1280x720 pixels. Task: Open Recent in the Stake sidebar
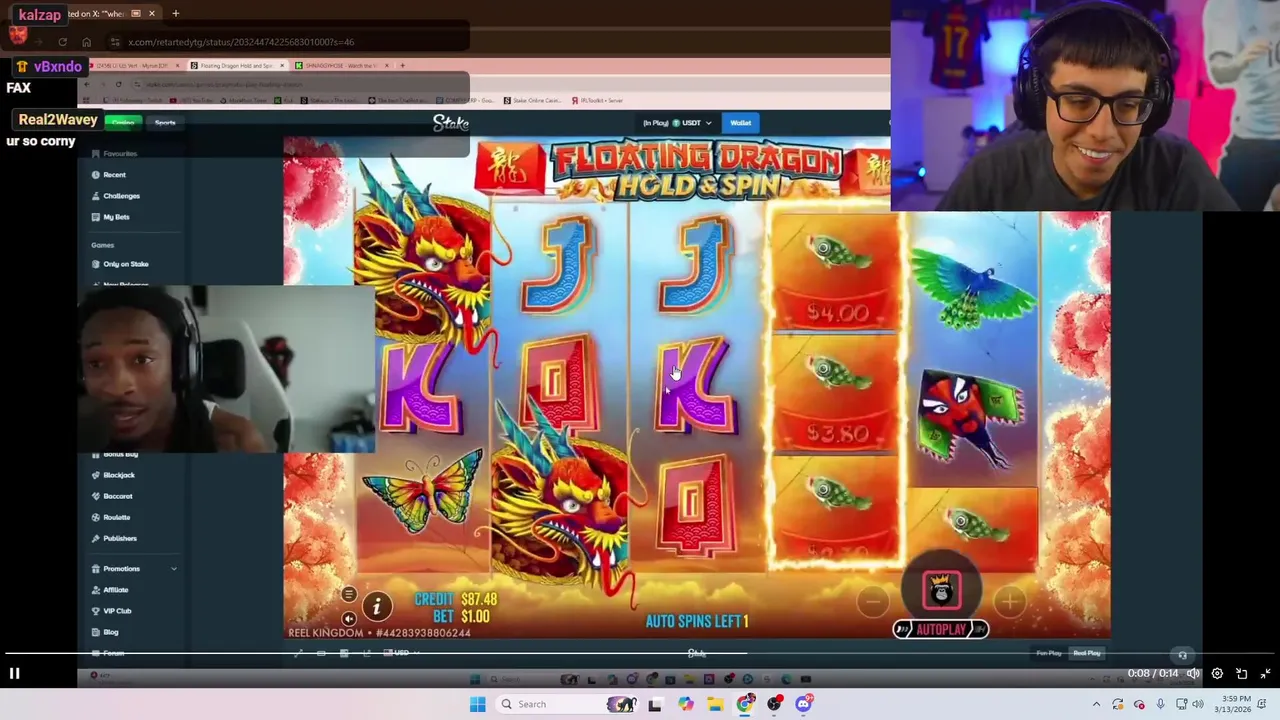(114, 175)
